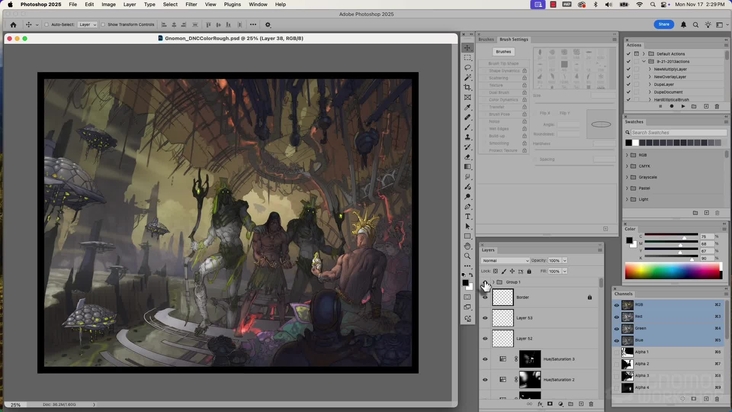
Task: Click the Share button
Action: pos(664,24)
